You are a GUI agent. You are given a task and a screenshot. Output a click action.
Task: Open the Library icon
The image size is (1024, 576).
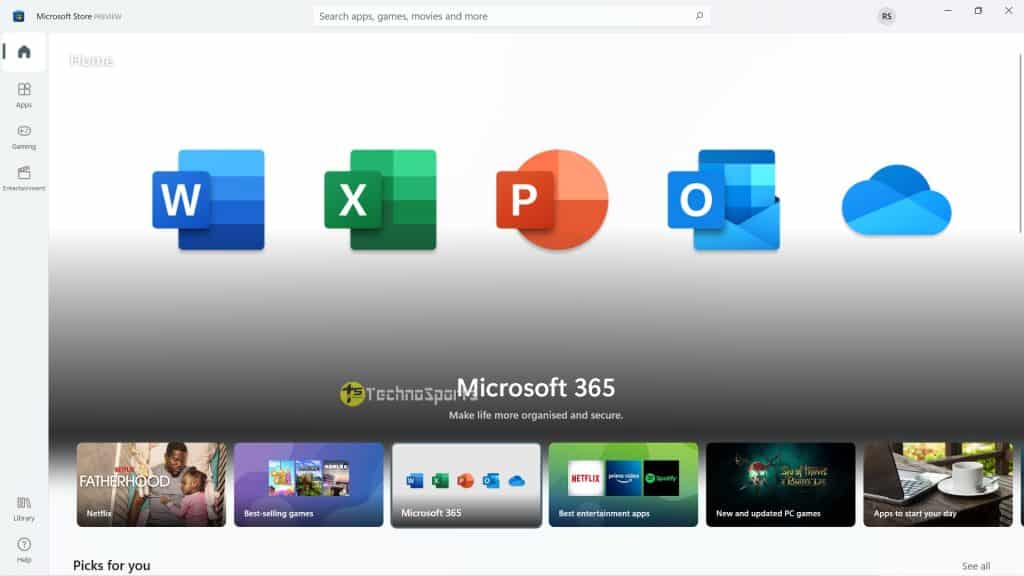(24, 508)
